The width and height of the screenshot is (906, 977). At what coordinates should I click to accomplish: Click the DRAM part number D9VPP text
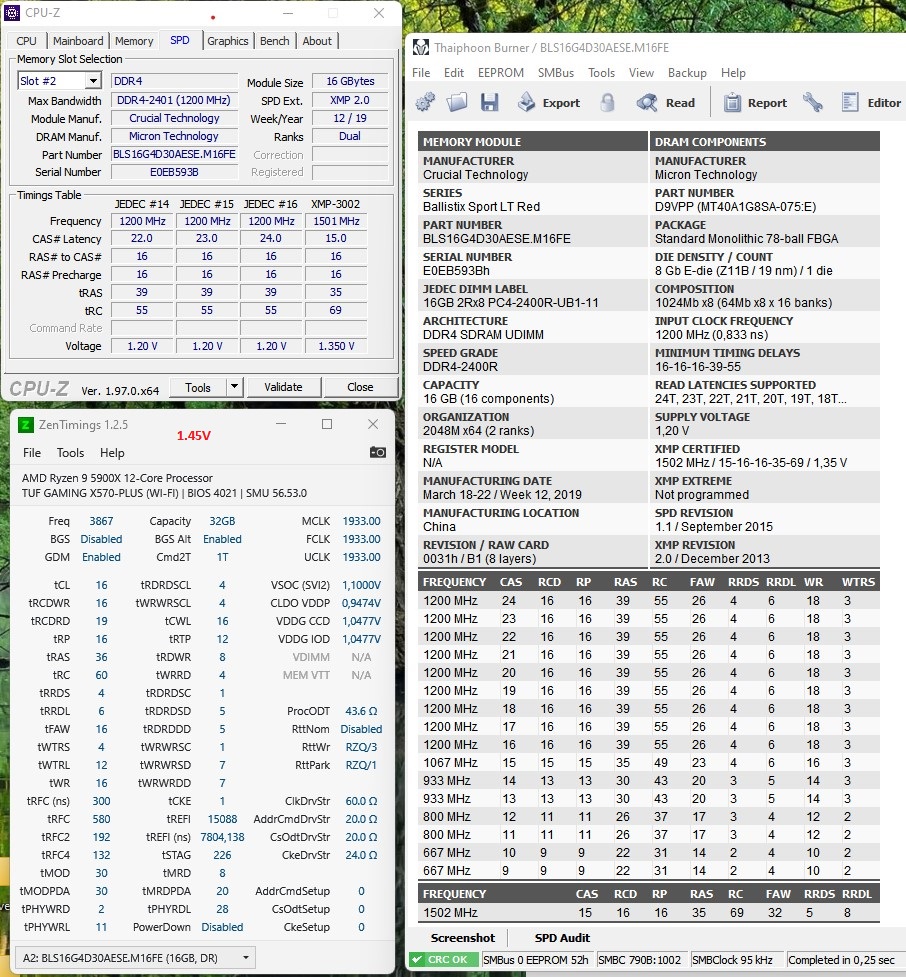735,207
